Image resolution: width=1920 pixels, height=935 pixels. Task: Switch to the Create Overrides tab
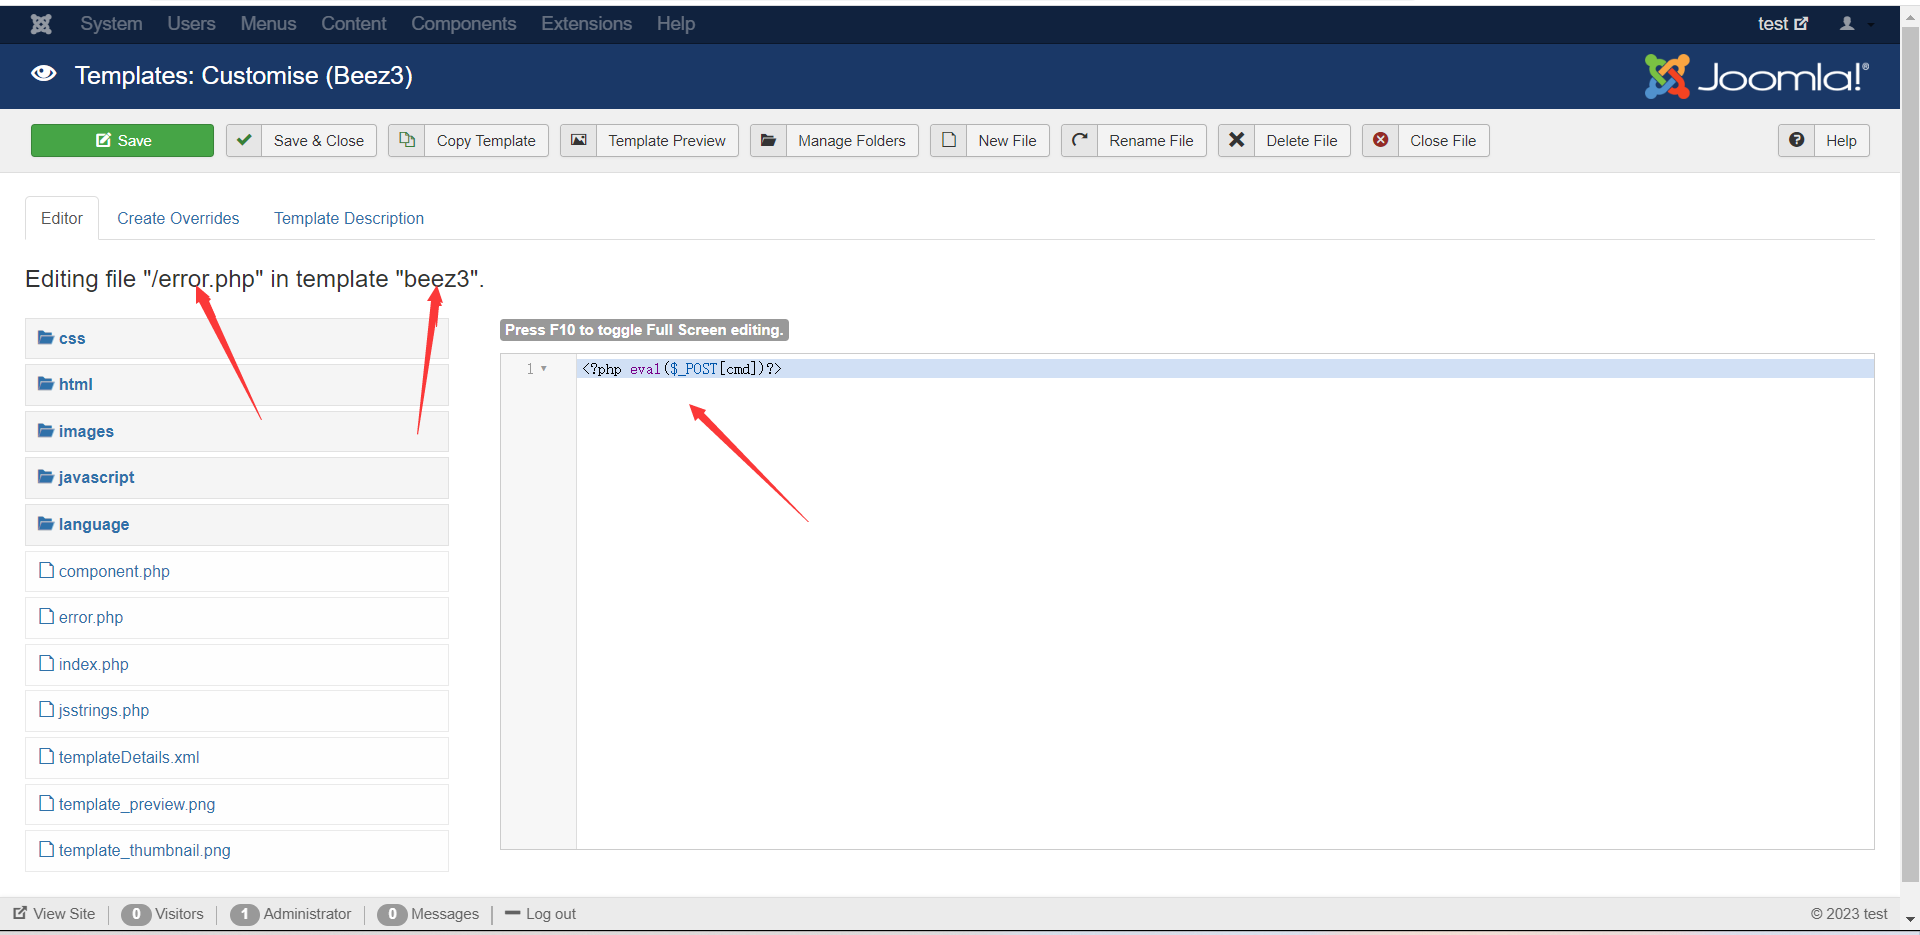tap(178, 219)
